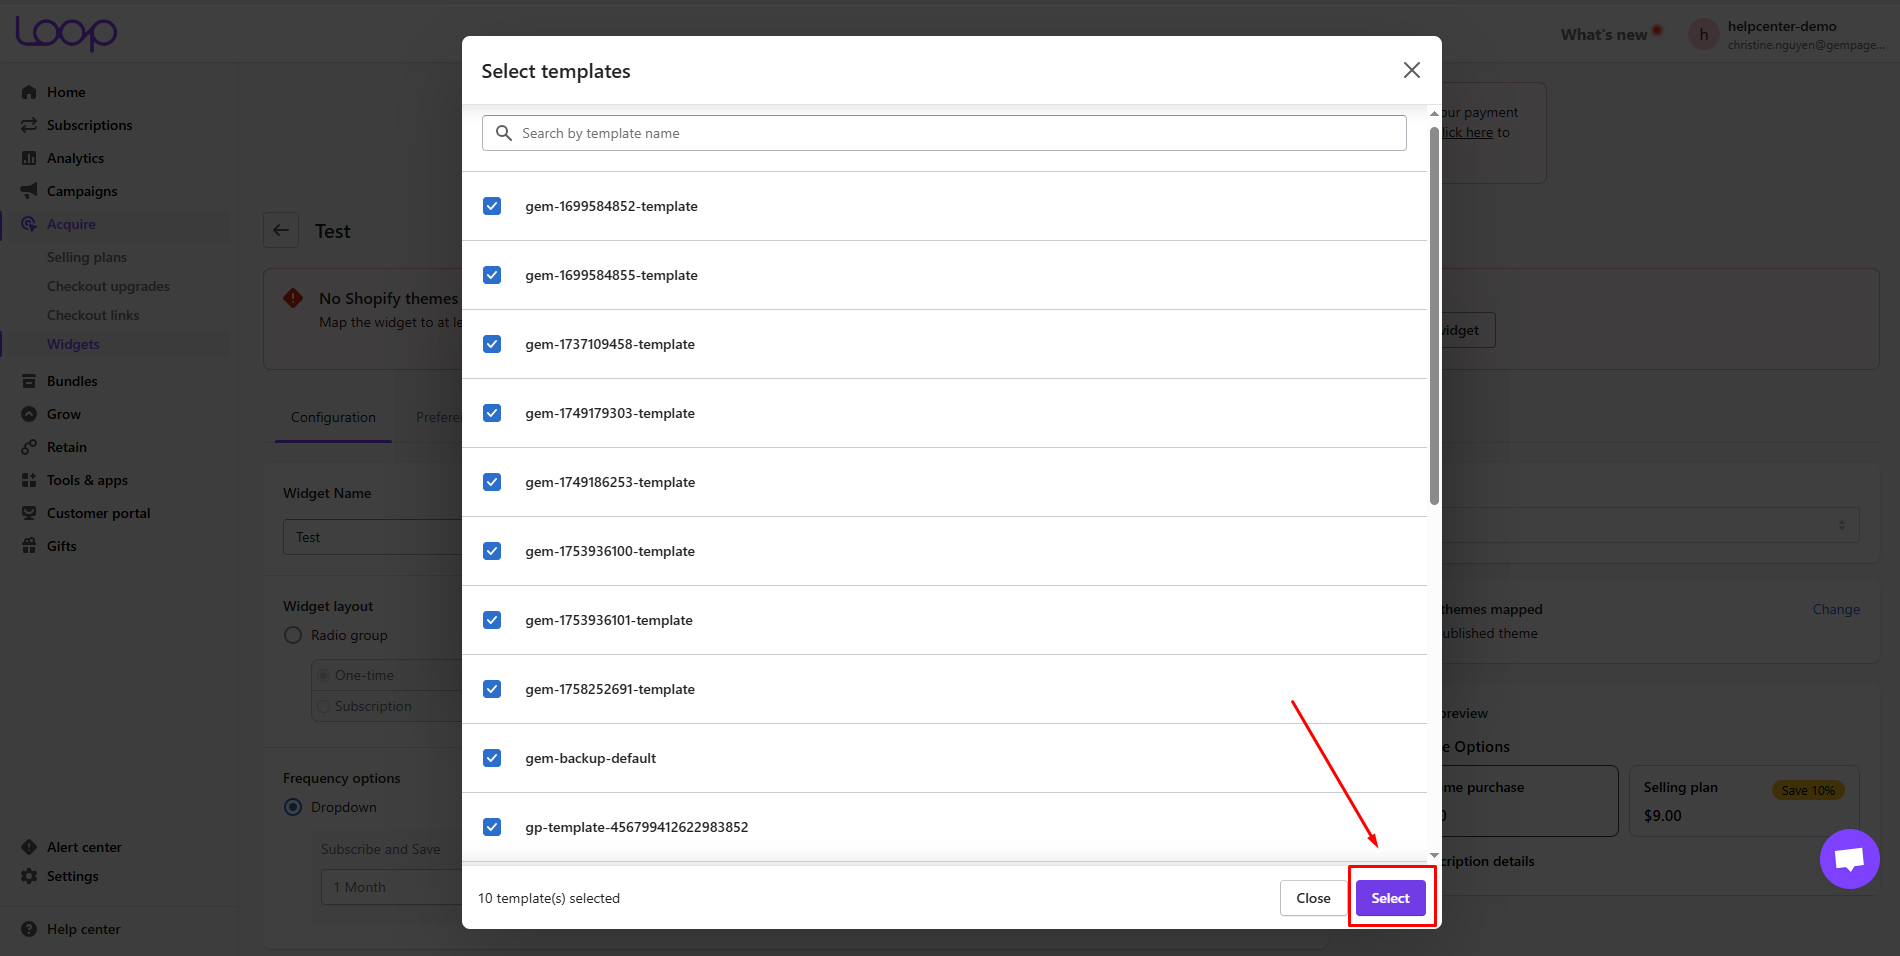Select the Radio group widget layout

[x=293, y=635]
